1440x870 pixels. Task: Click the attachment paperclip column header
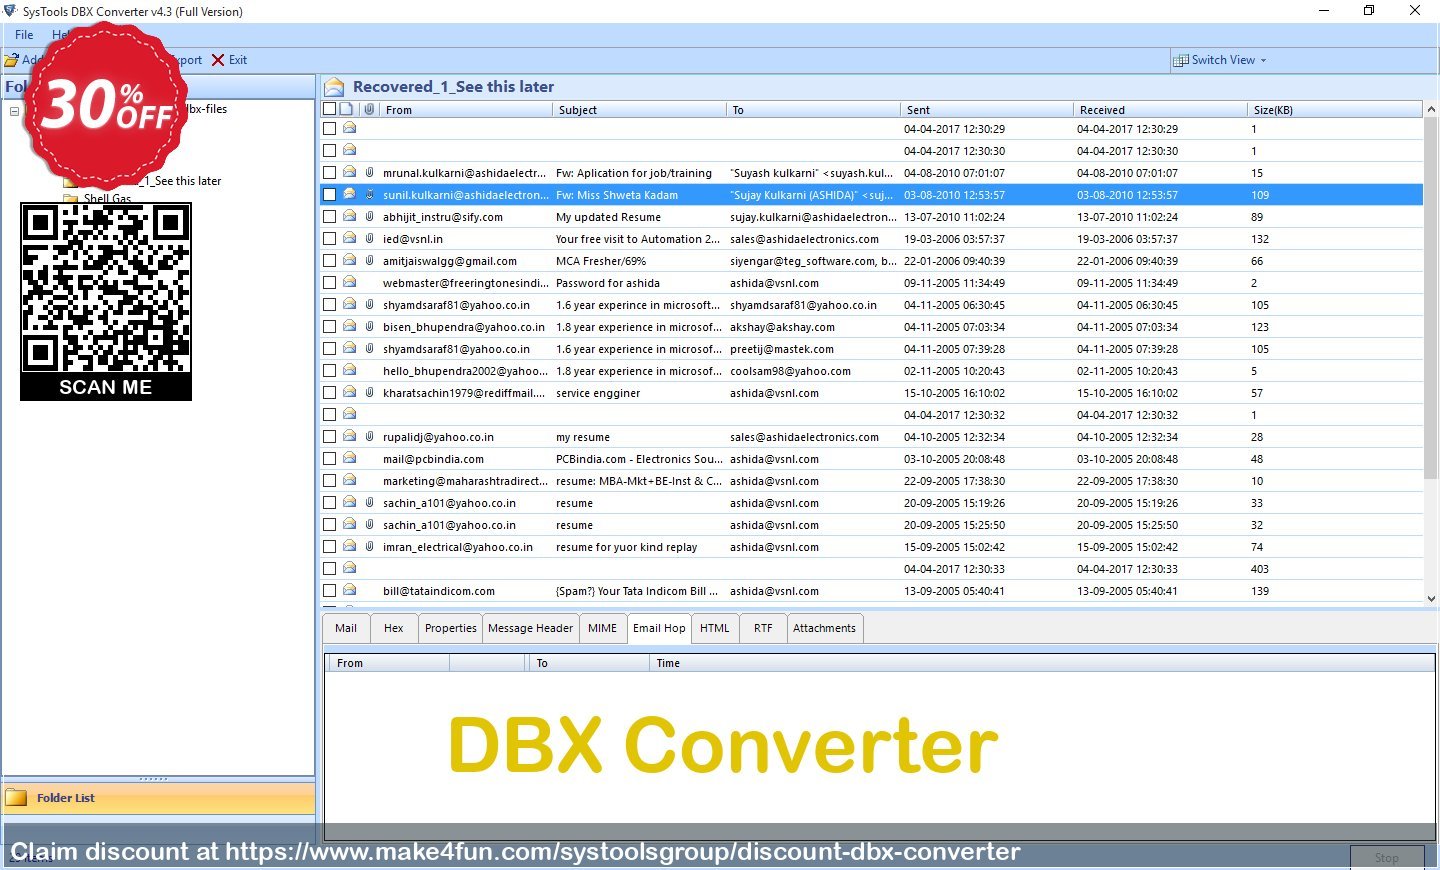369,109
